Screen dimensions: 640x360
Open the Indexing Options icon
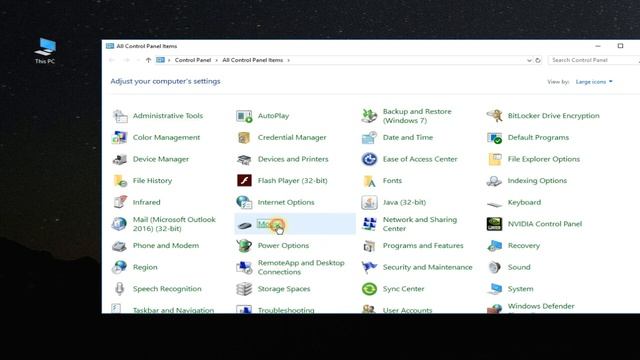point(494,181)
